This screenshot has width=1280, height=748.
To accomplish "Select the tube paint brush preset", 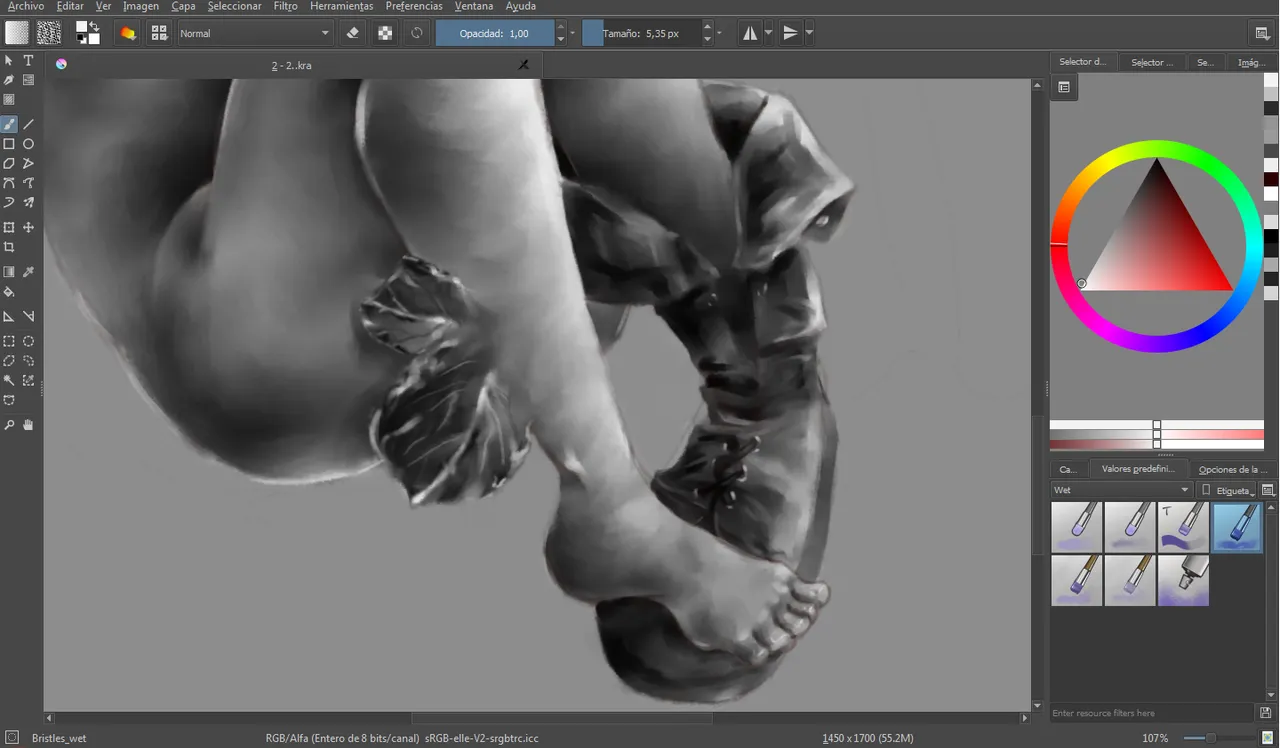I will pyautogui.click(x=1184, y=580).
